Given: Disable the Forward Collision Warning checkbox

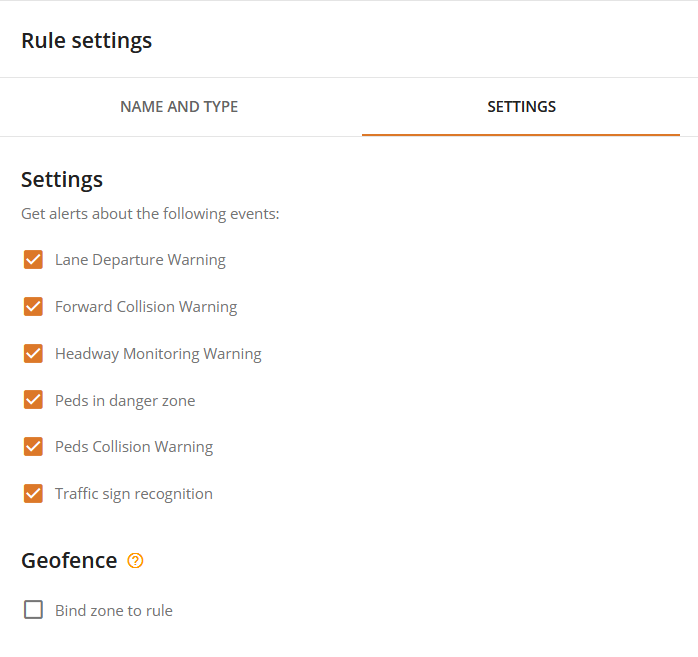Looking at the screenshot, I should (33, 307).
